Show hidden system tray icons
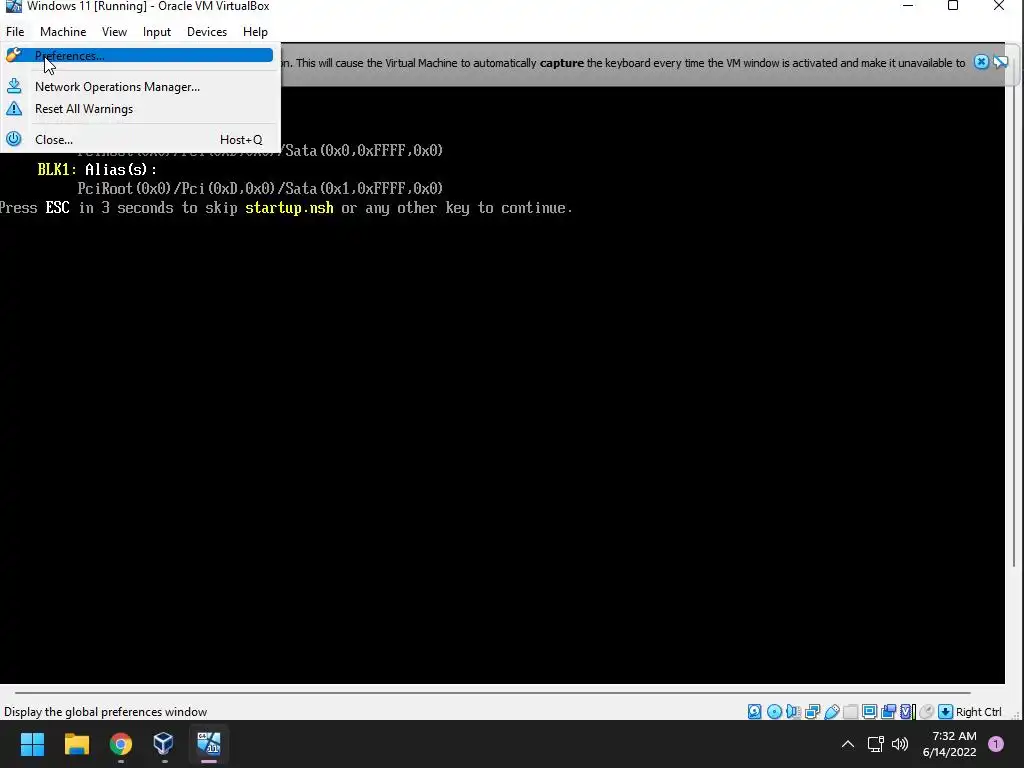The width and height of the screenshot is (1024, 768). point(848,744)
